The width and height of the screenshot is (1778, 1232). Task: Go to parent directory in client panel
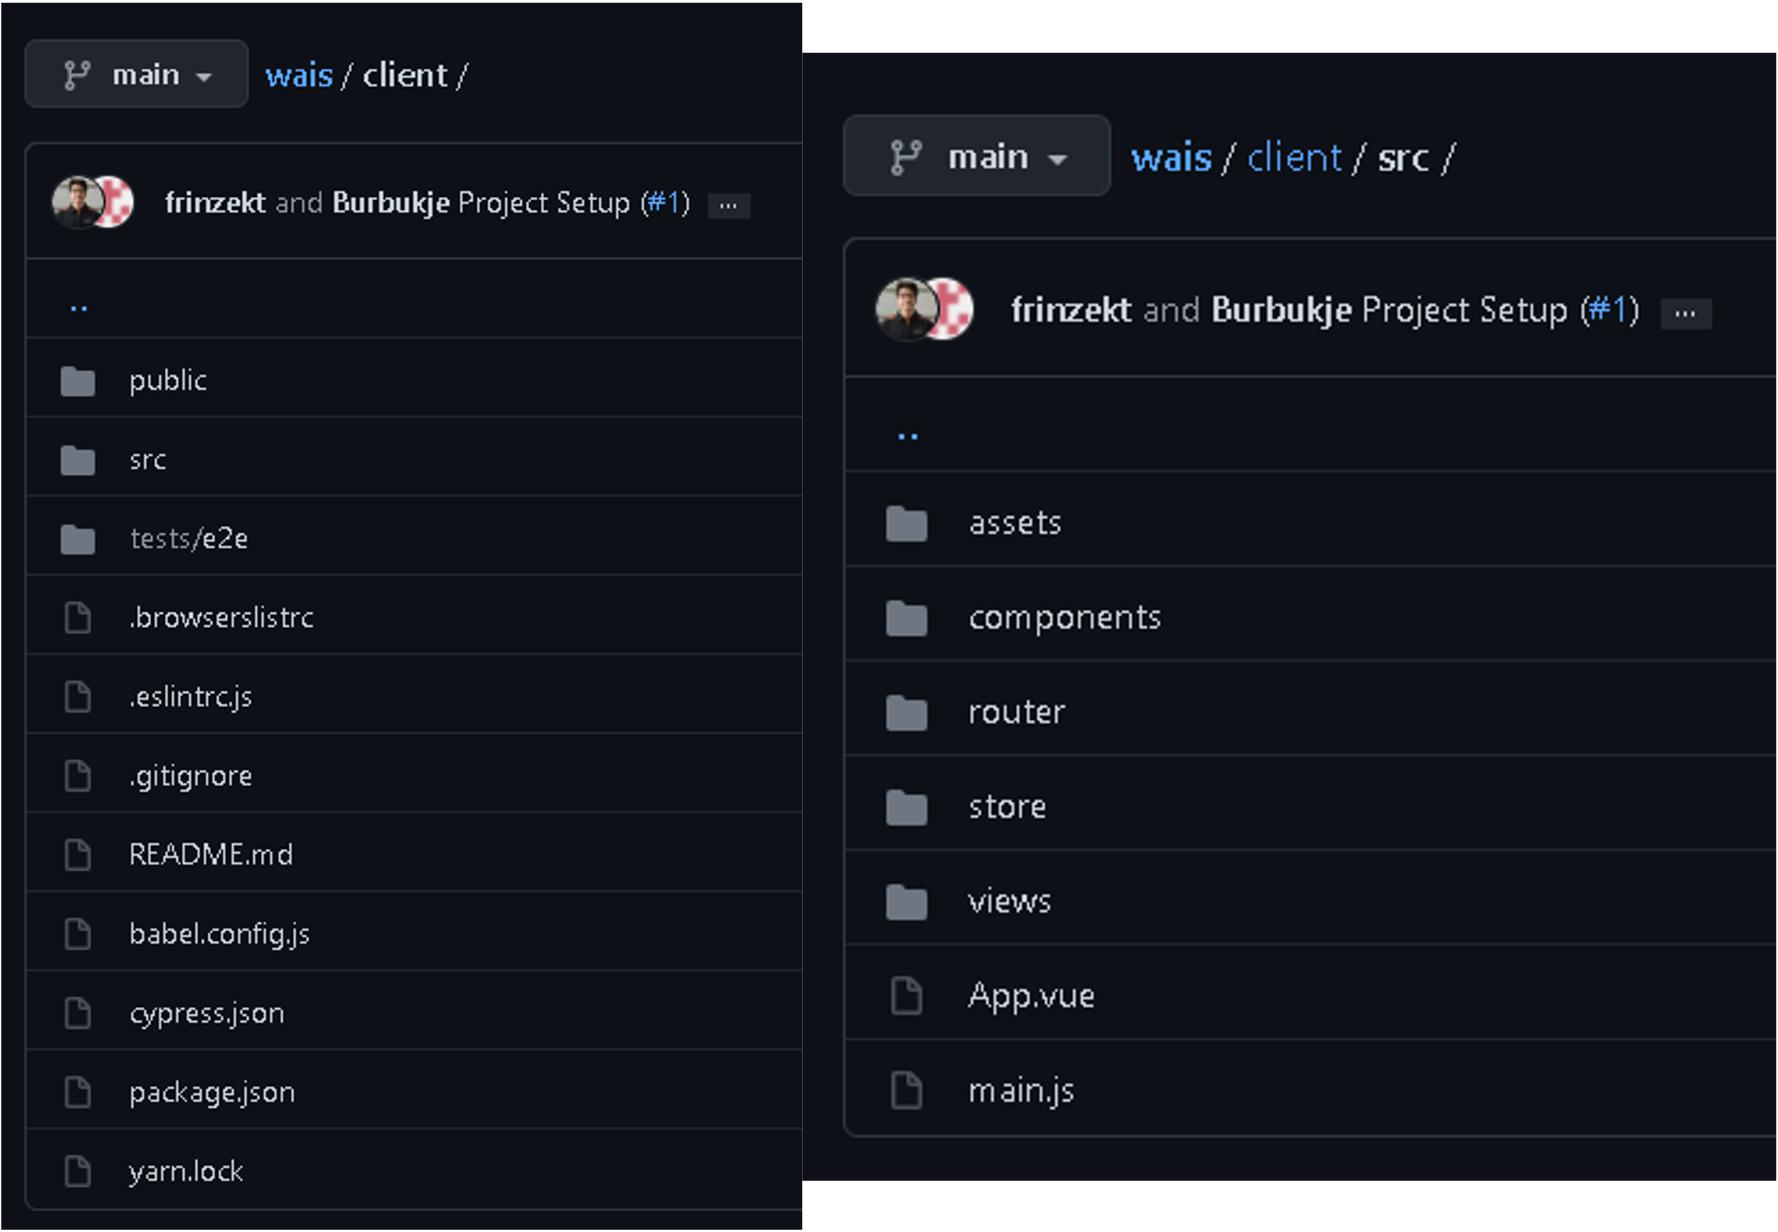pyautogui.click(x=79, y=308)
